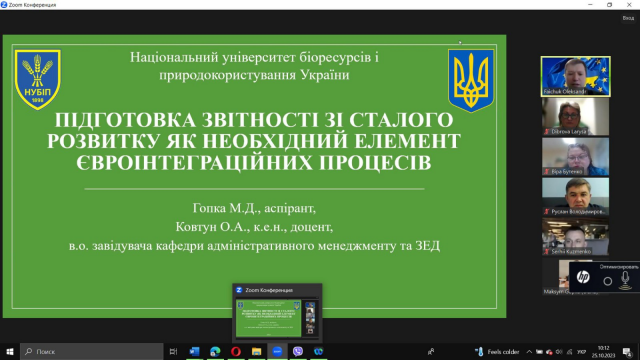640x360 pixels.
Task: Select Faichuk Oleksandr's video tile
Action: pyautogui.click(x=576, y=76)
